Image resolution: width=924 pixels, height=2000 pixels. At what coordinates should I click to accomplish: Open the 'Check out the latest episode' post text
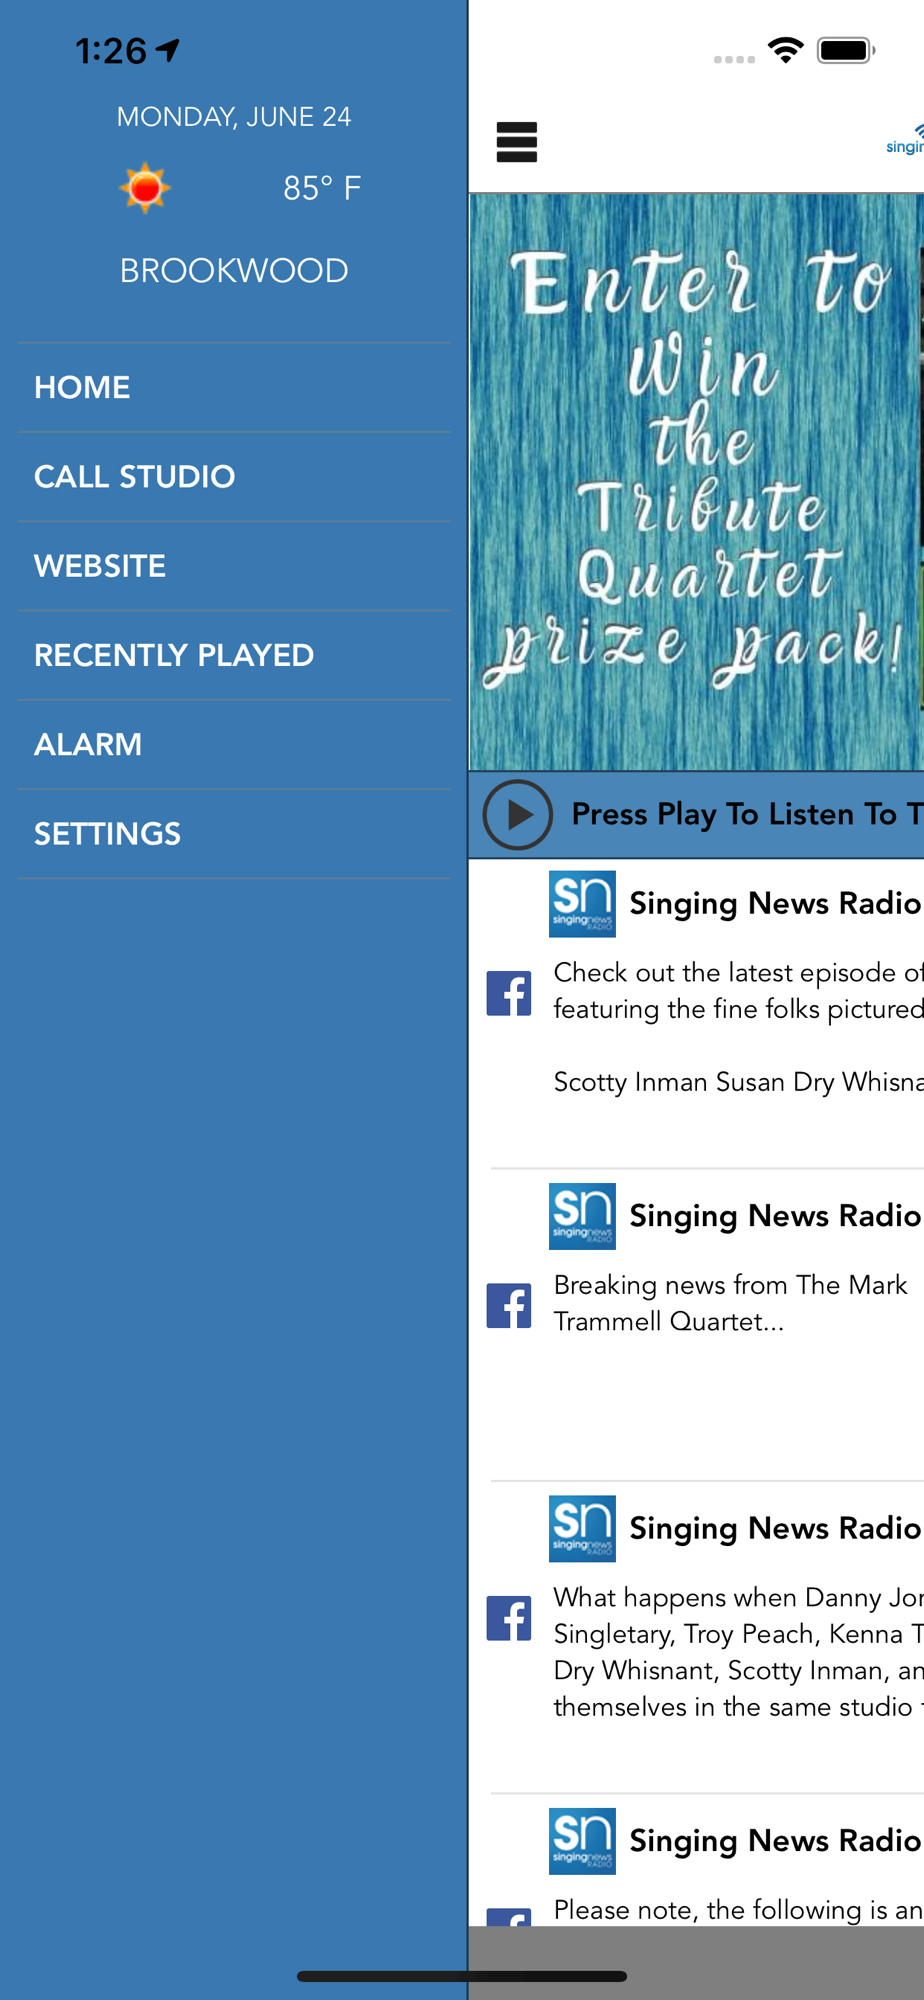tap(739, 991)
